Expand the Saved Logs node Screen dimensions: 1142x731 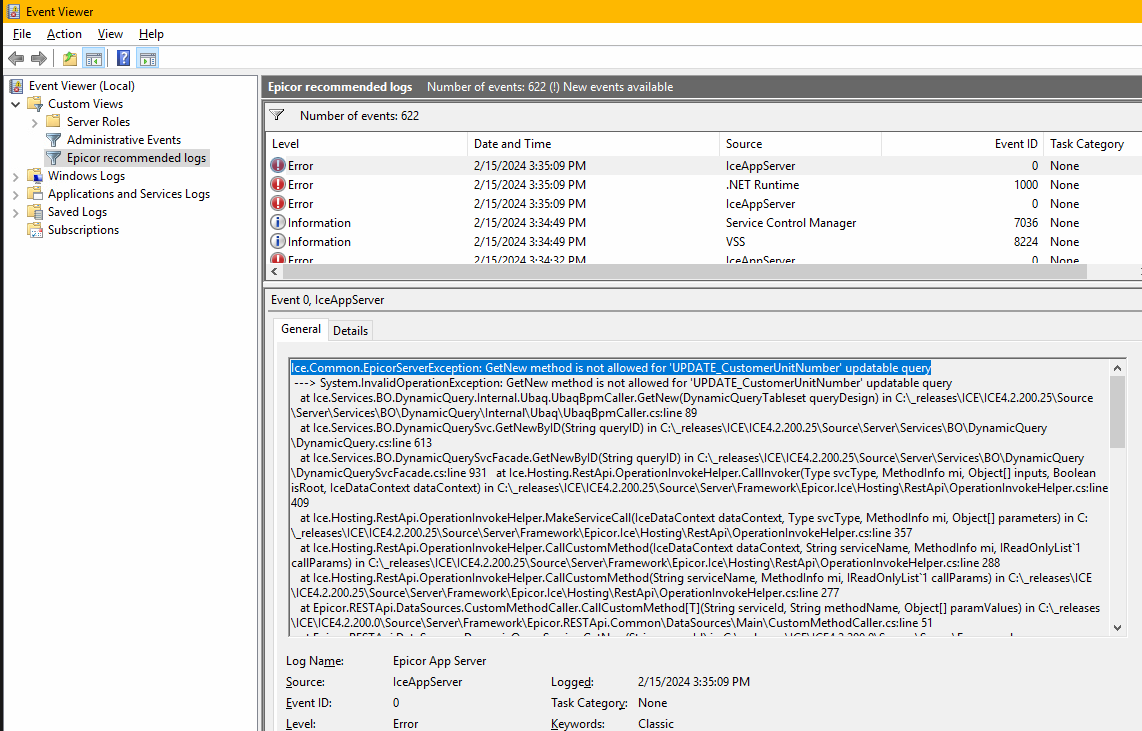[x=15, y=213]
